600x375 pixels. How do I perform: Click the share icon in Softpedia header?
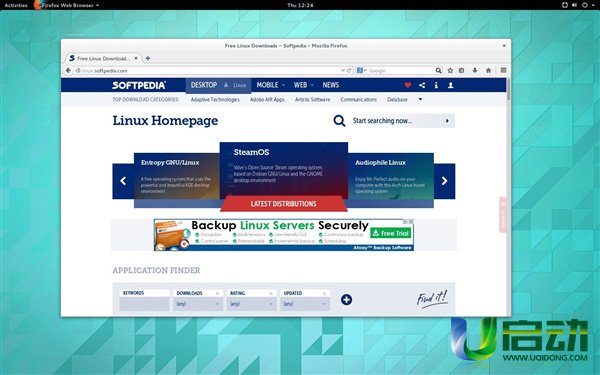(422, 85)
